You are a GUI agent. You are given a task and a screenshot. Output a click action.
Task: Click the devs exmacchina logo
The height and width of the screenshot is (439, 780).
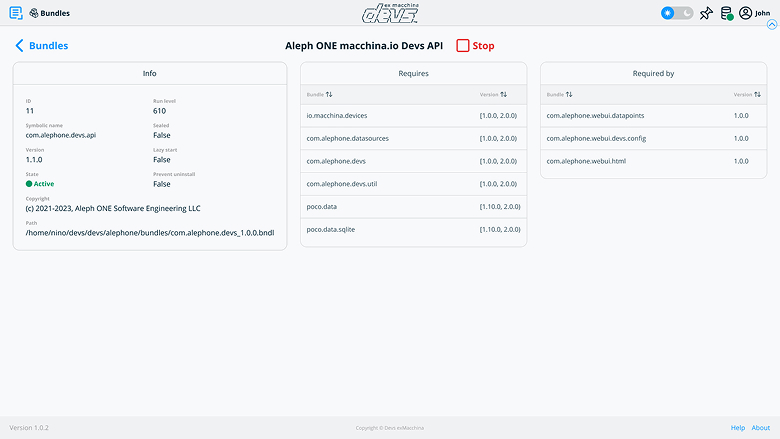point(390,13)
